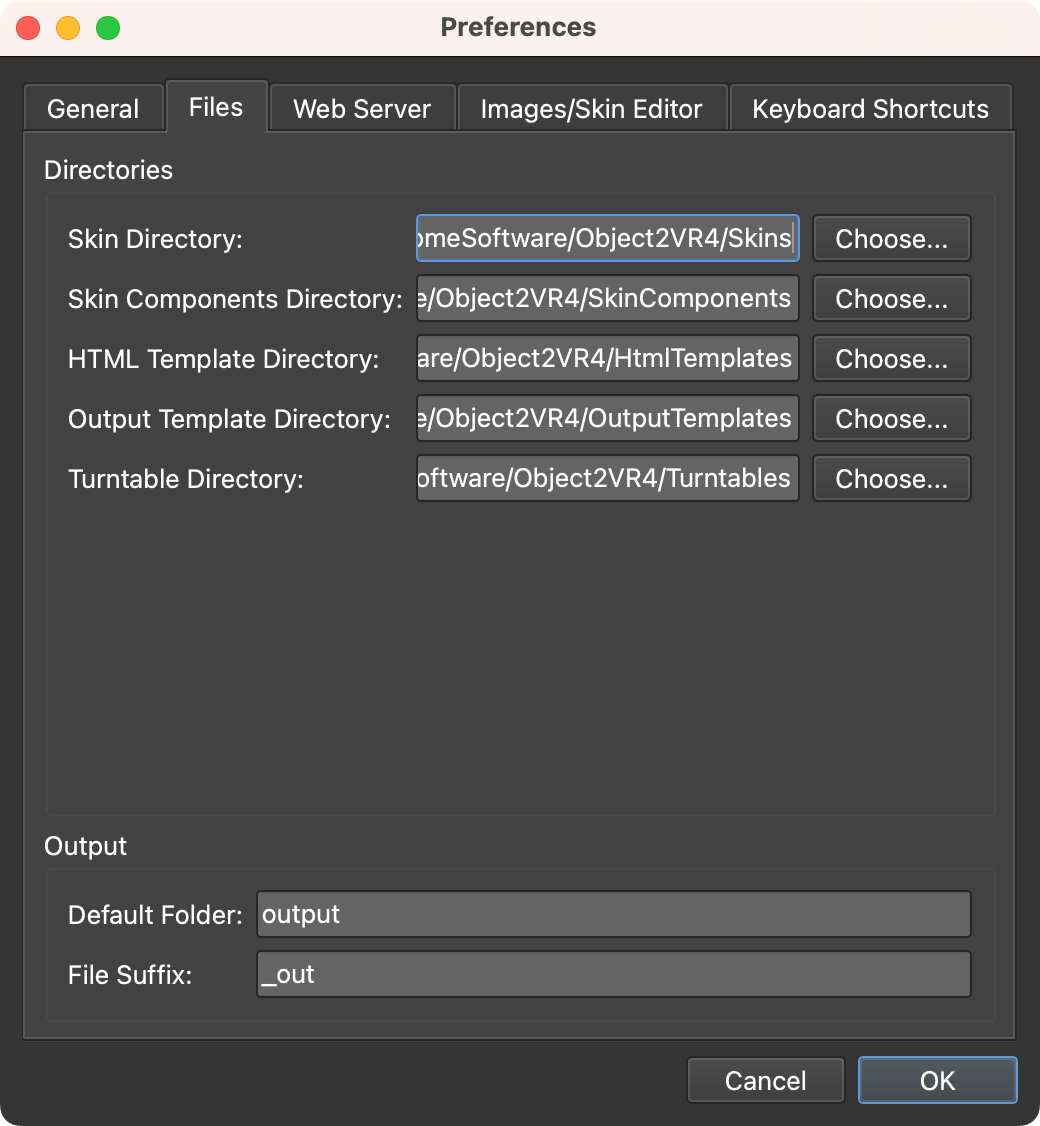Click the Turntable Directory path field
This screenshot has height=1126, width=1040.
point(608,478)
